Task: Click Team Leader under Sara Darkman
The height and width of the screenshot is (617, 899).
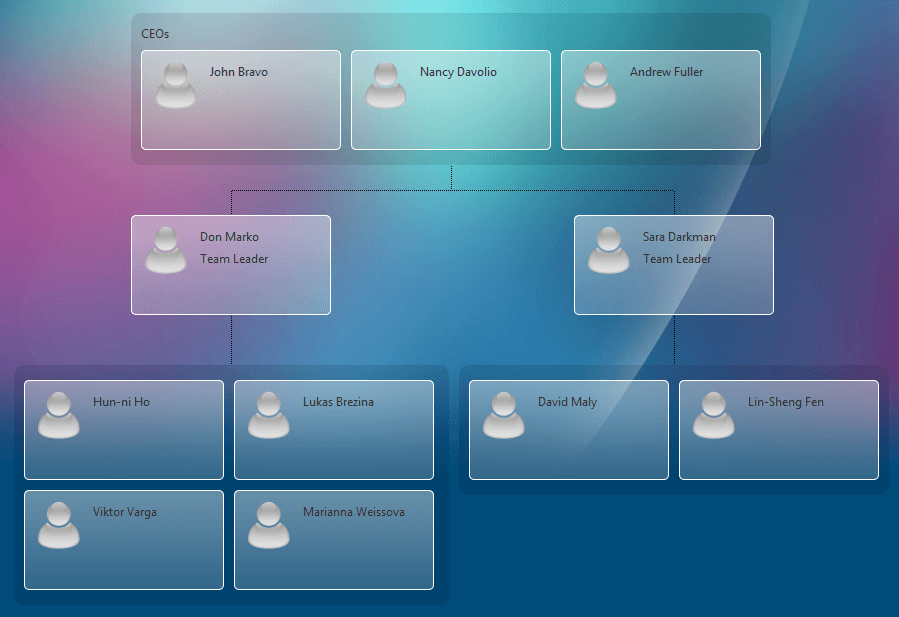Action: click(x=677, y=259)
